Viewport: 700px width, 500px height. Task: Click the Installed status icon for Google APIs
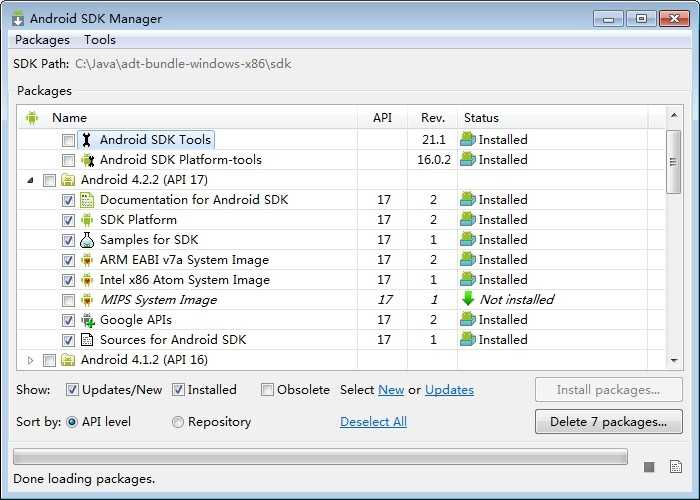pos(468,319)
